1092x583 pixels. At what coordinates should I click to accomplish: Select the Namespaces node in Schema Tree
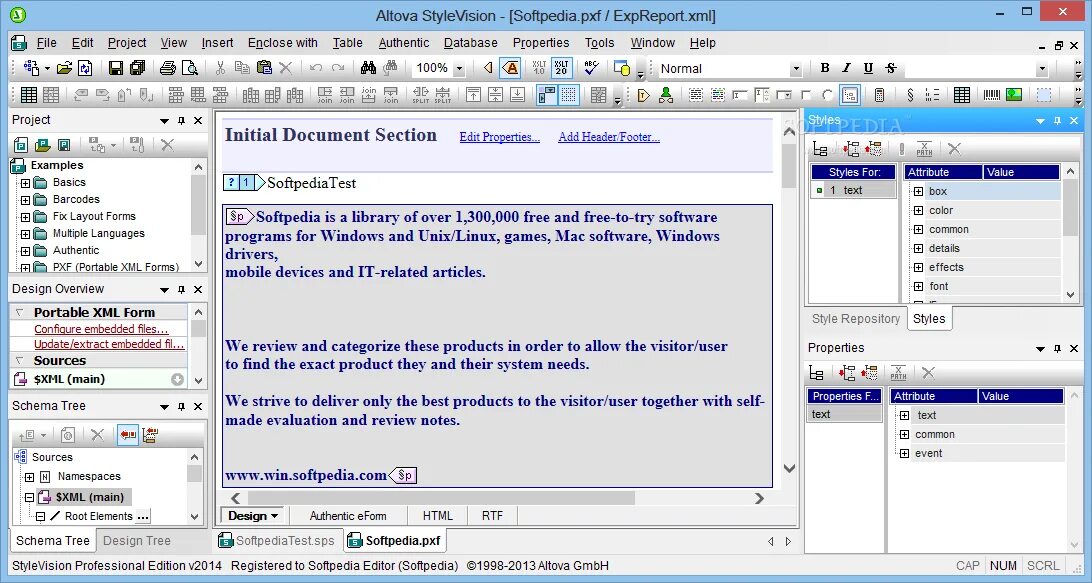(89, 476)
